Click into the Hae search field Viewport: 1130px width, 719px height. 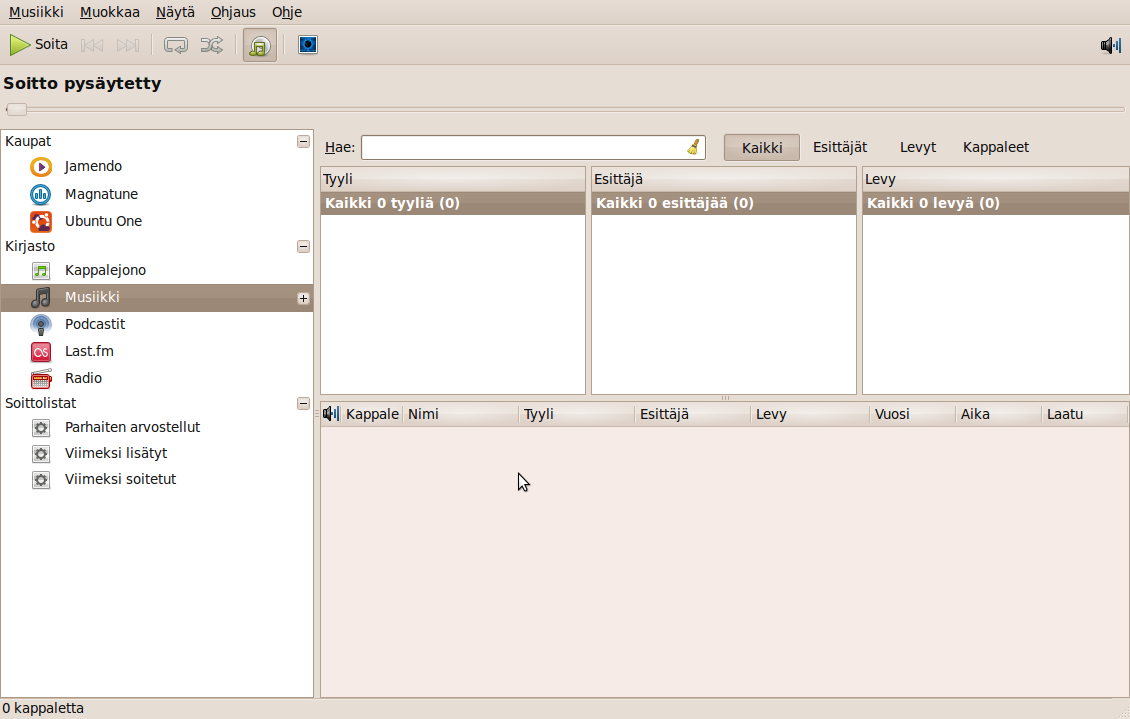522,147
